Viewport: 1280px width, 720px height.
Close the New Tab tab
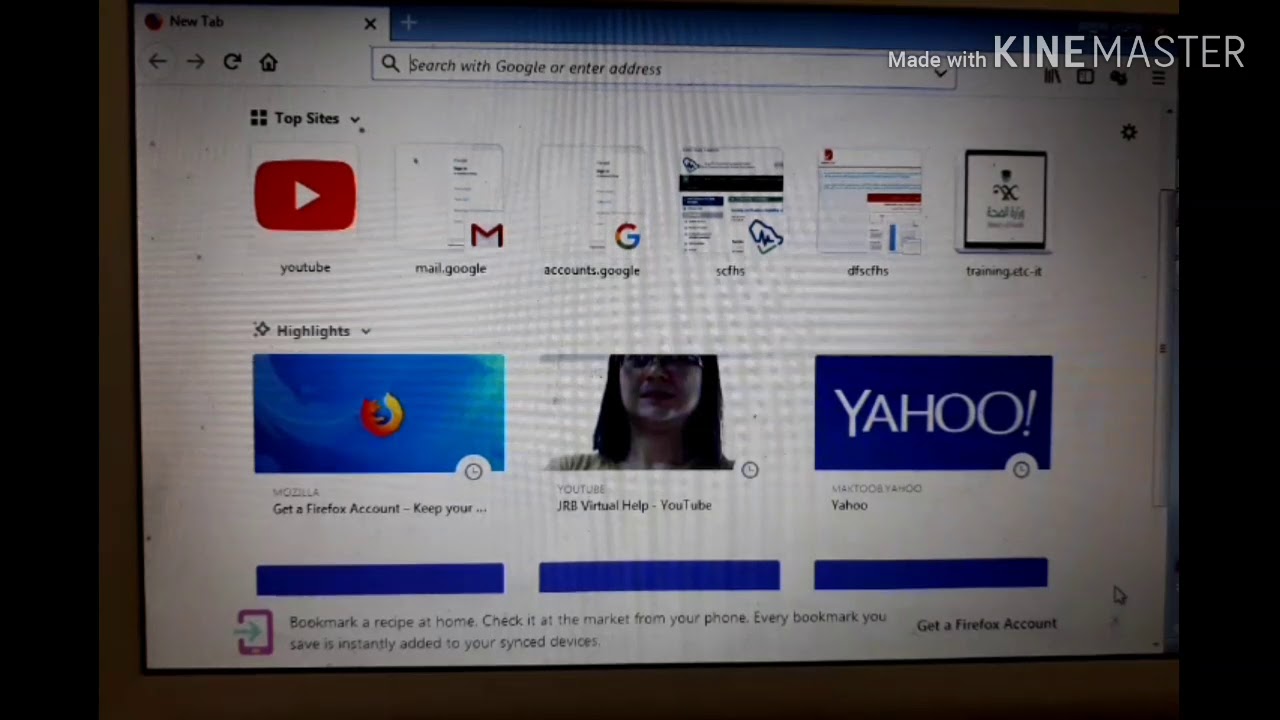point(370,23)
